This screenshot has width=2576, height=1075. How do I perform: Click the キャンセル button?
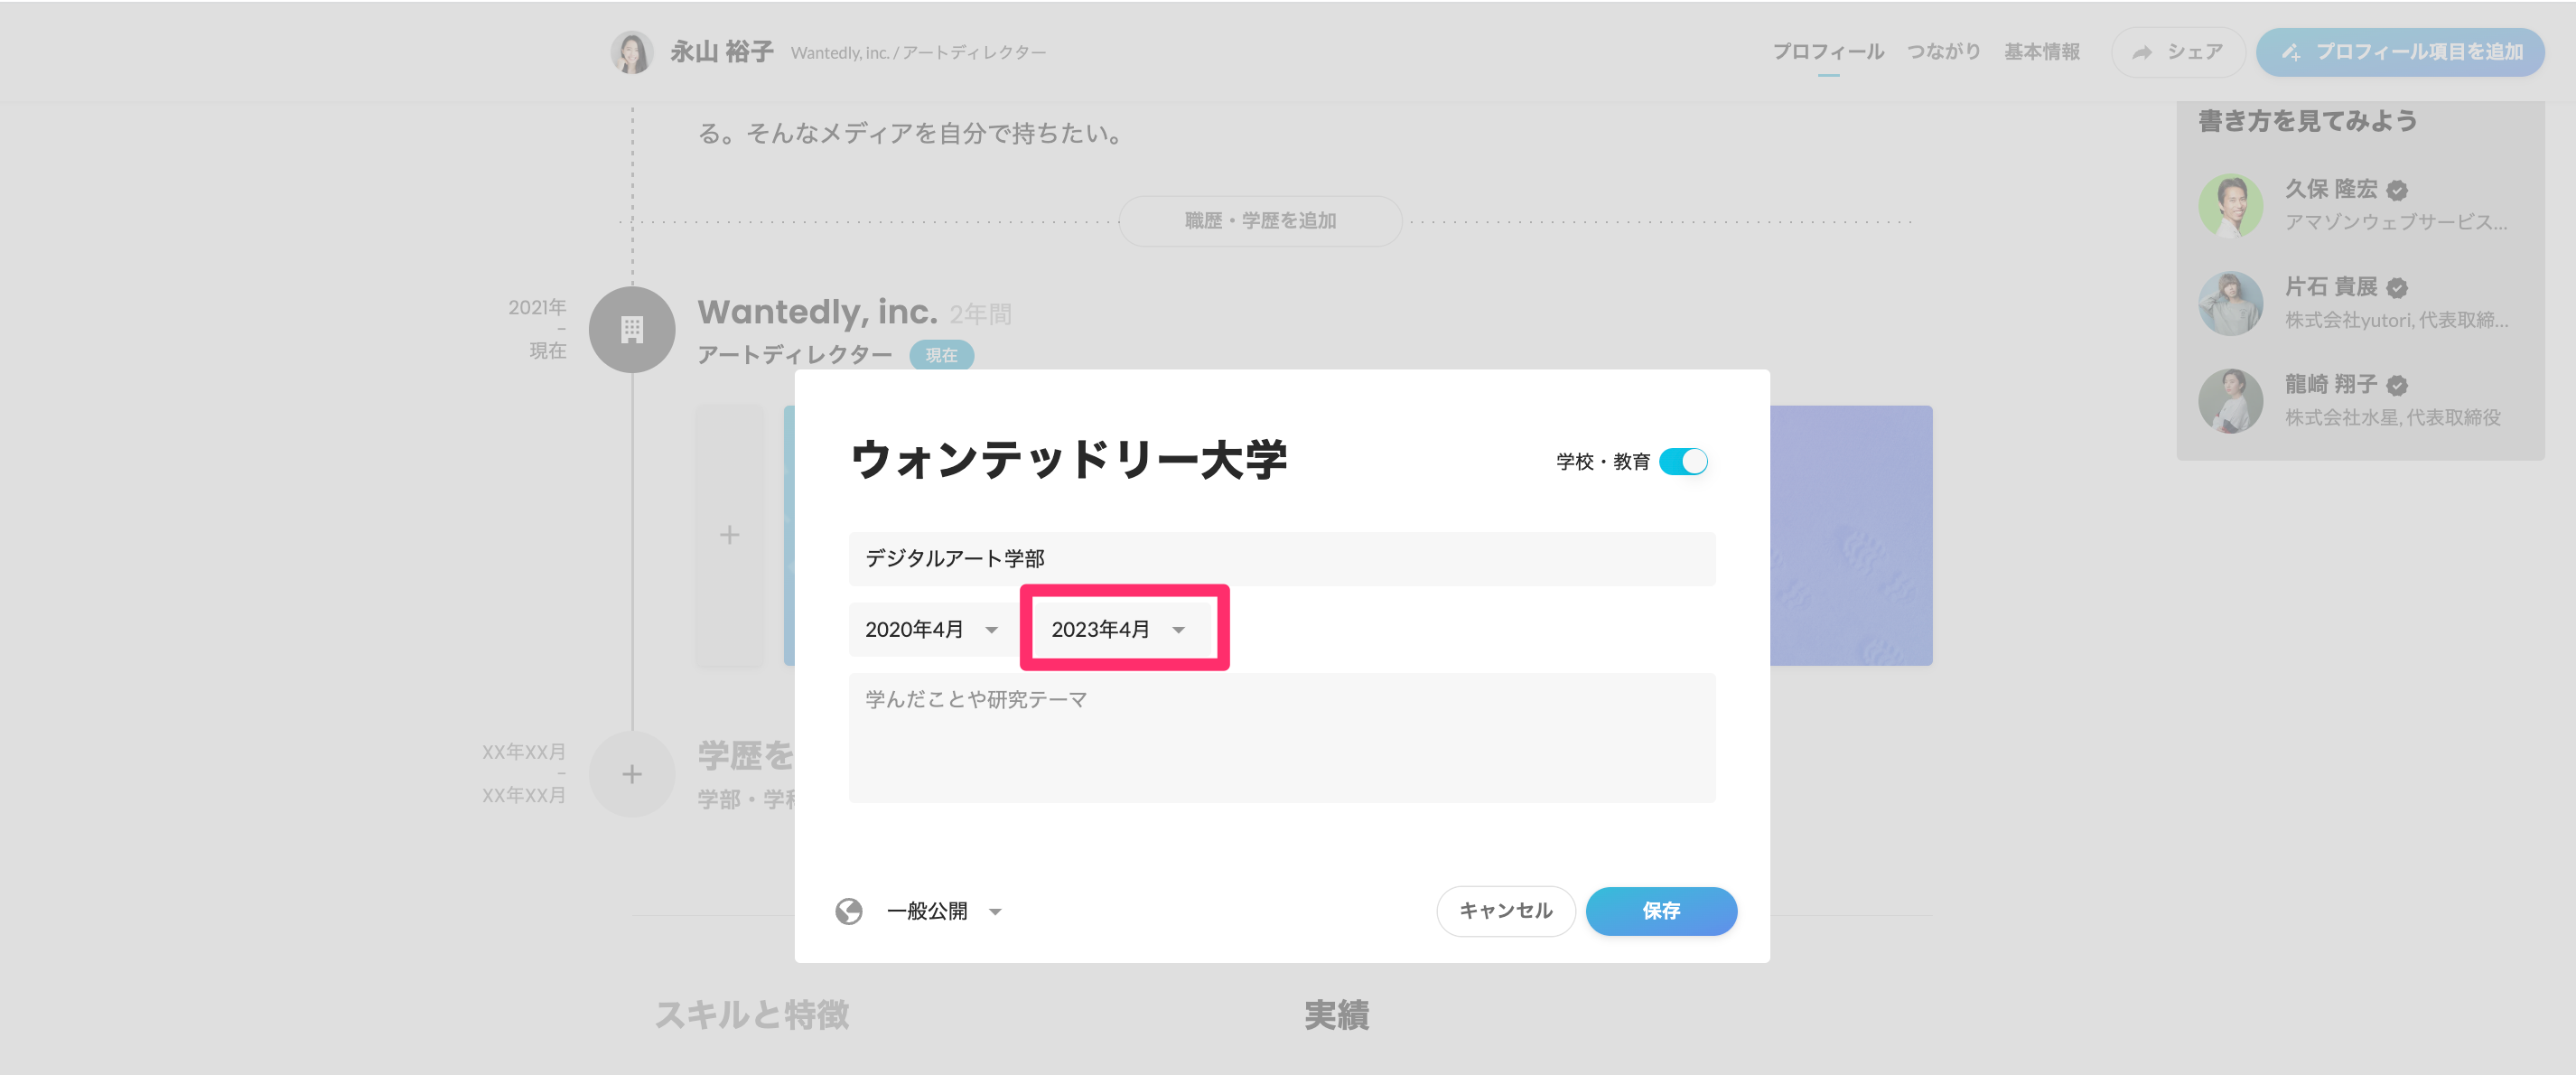[1505, 911]
